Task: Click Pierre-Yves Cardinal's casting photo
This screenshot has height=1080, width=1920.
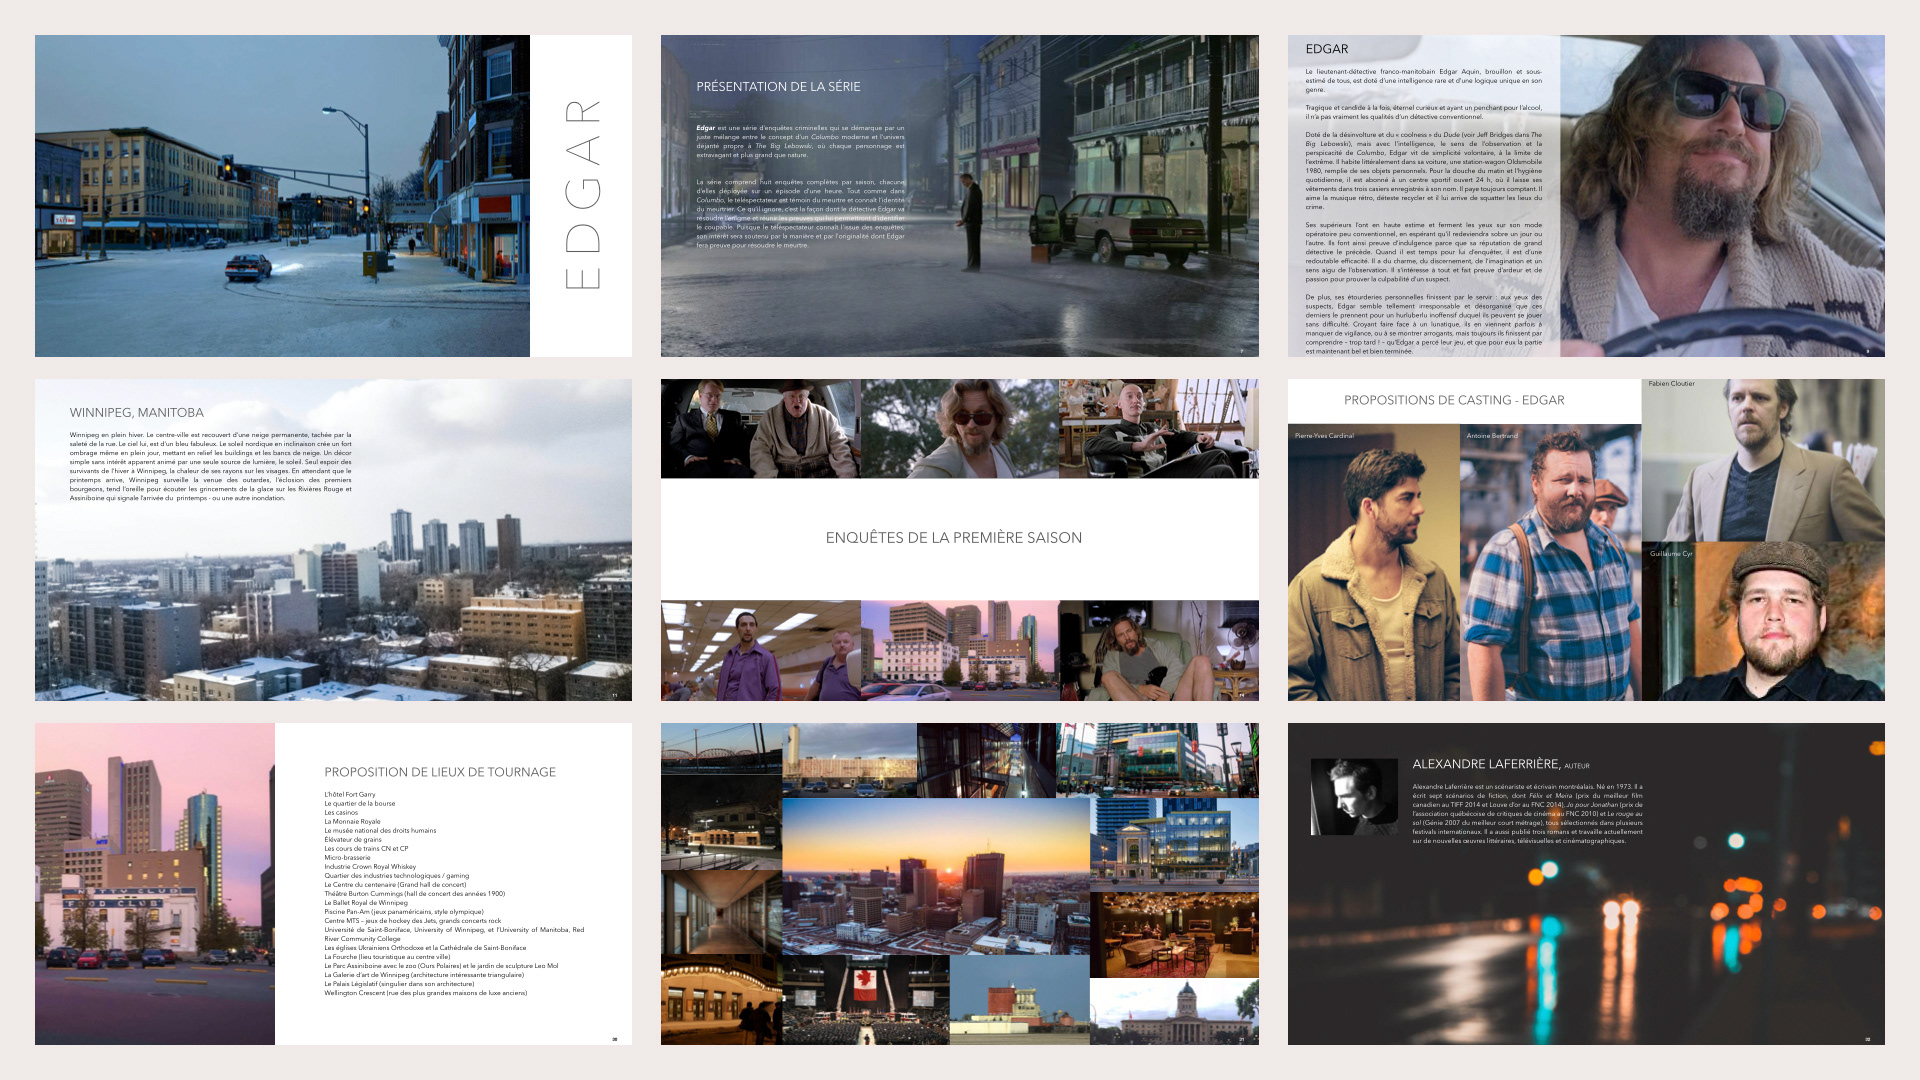Action: tap(1372, 562)
